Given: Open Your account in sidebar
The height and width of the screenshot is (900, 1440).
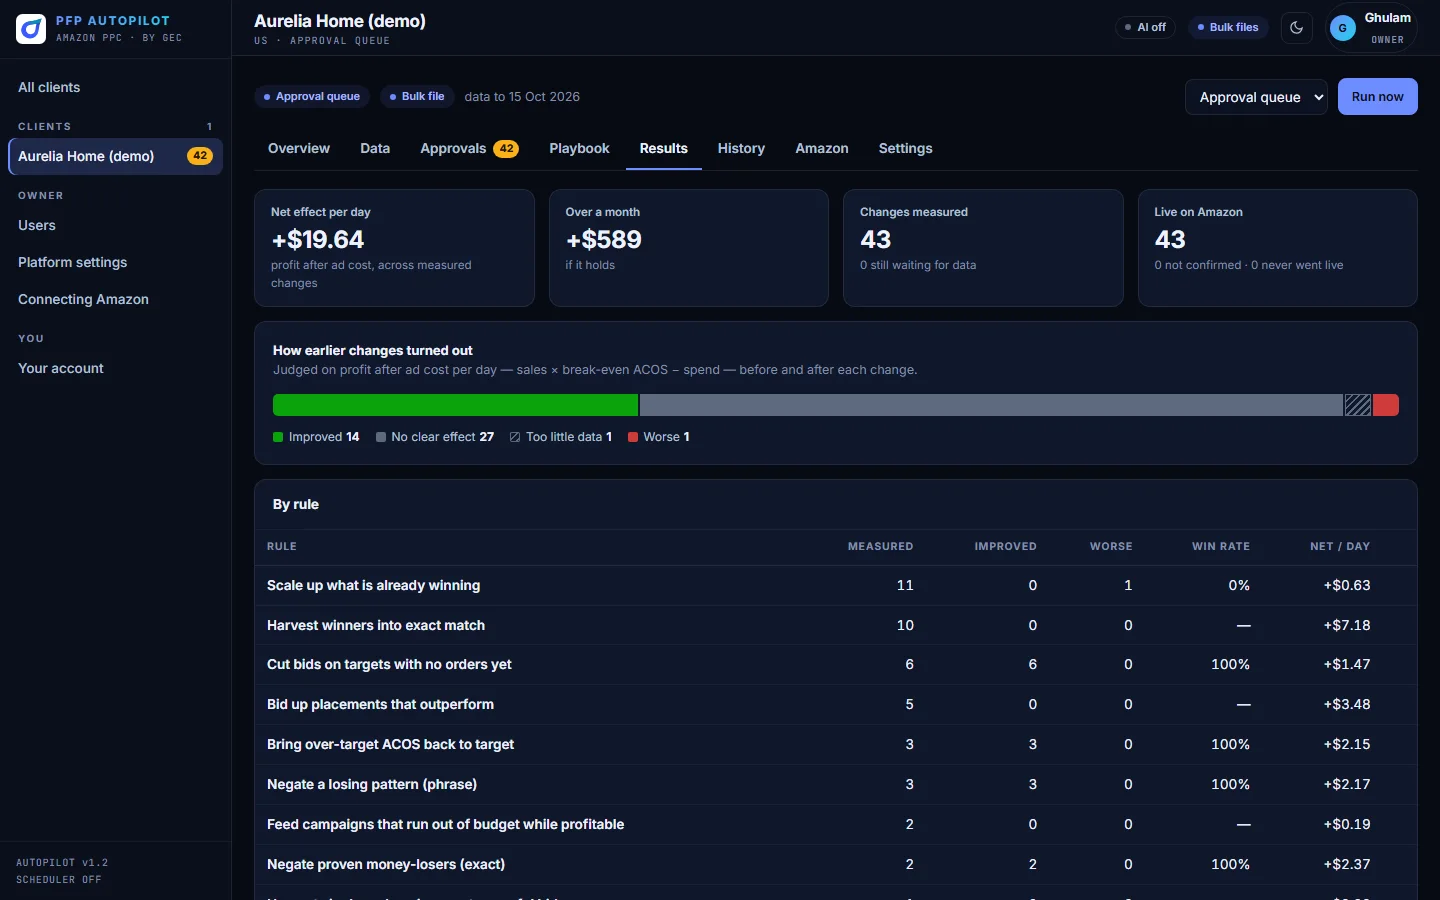Looking at the screenshot, I should (x=115, y=368).
